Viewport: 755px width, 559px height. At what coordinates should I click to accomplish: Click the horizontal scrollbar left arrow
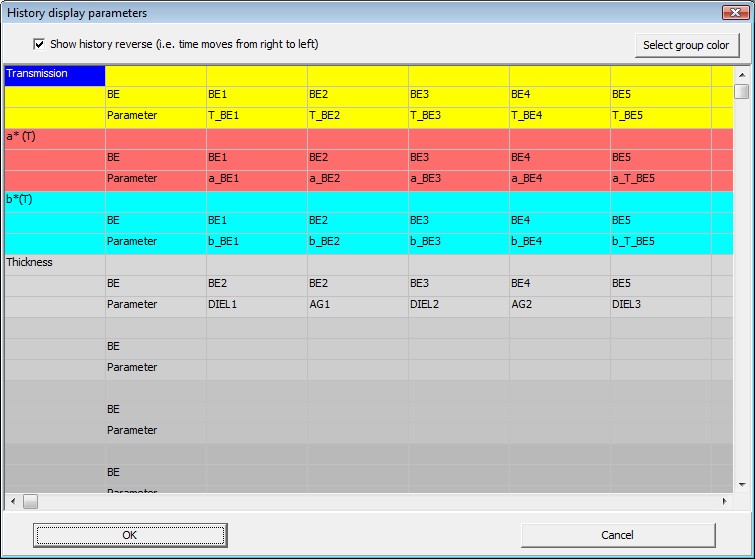click(x=12, y=501)
